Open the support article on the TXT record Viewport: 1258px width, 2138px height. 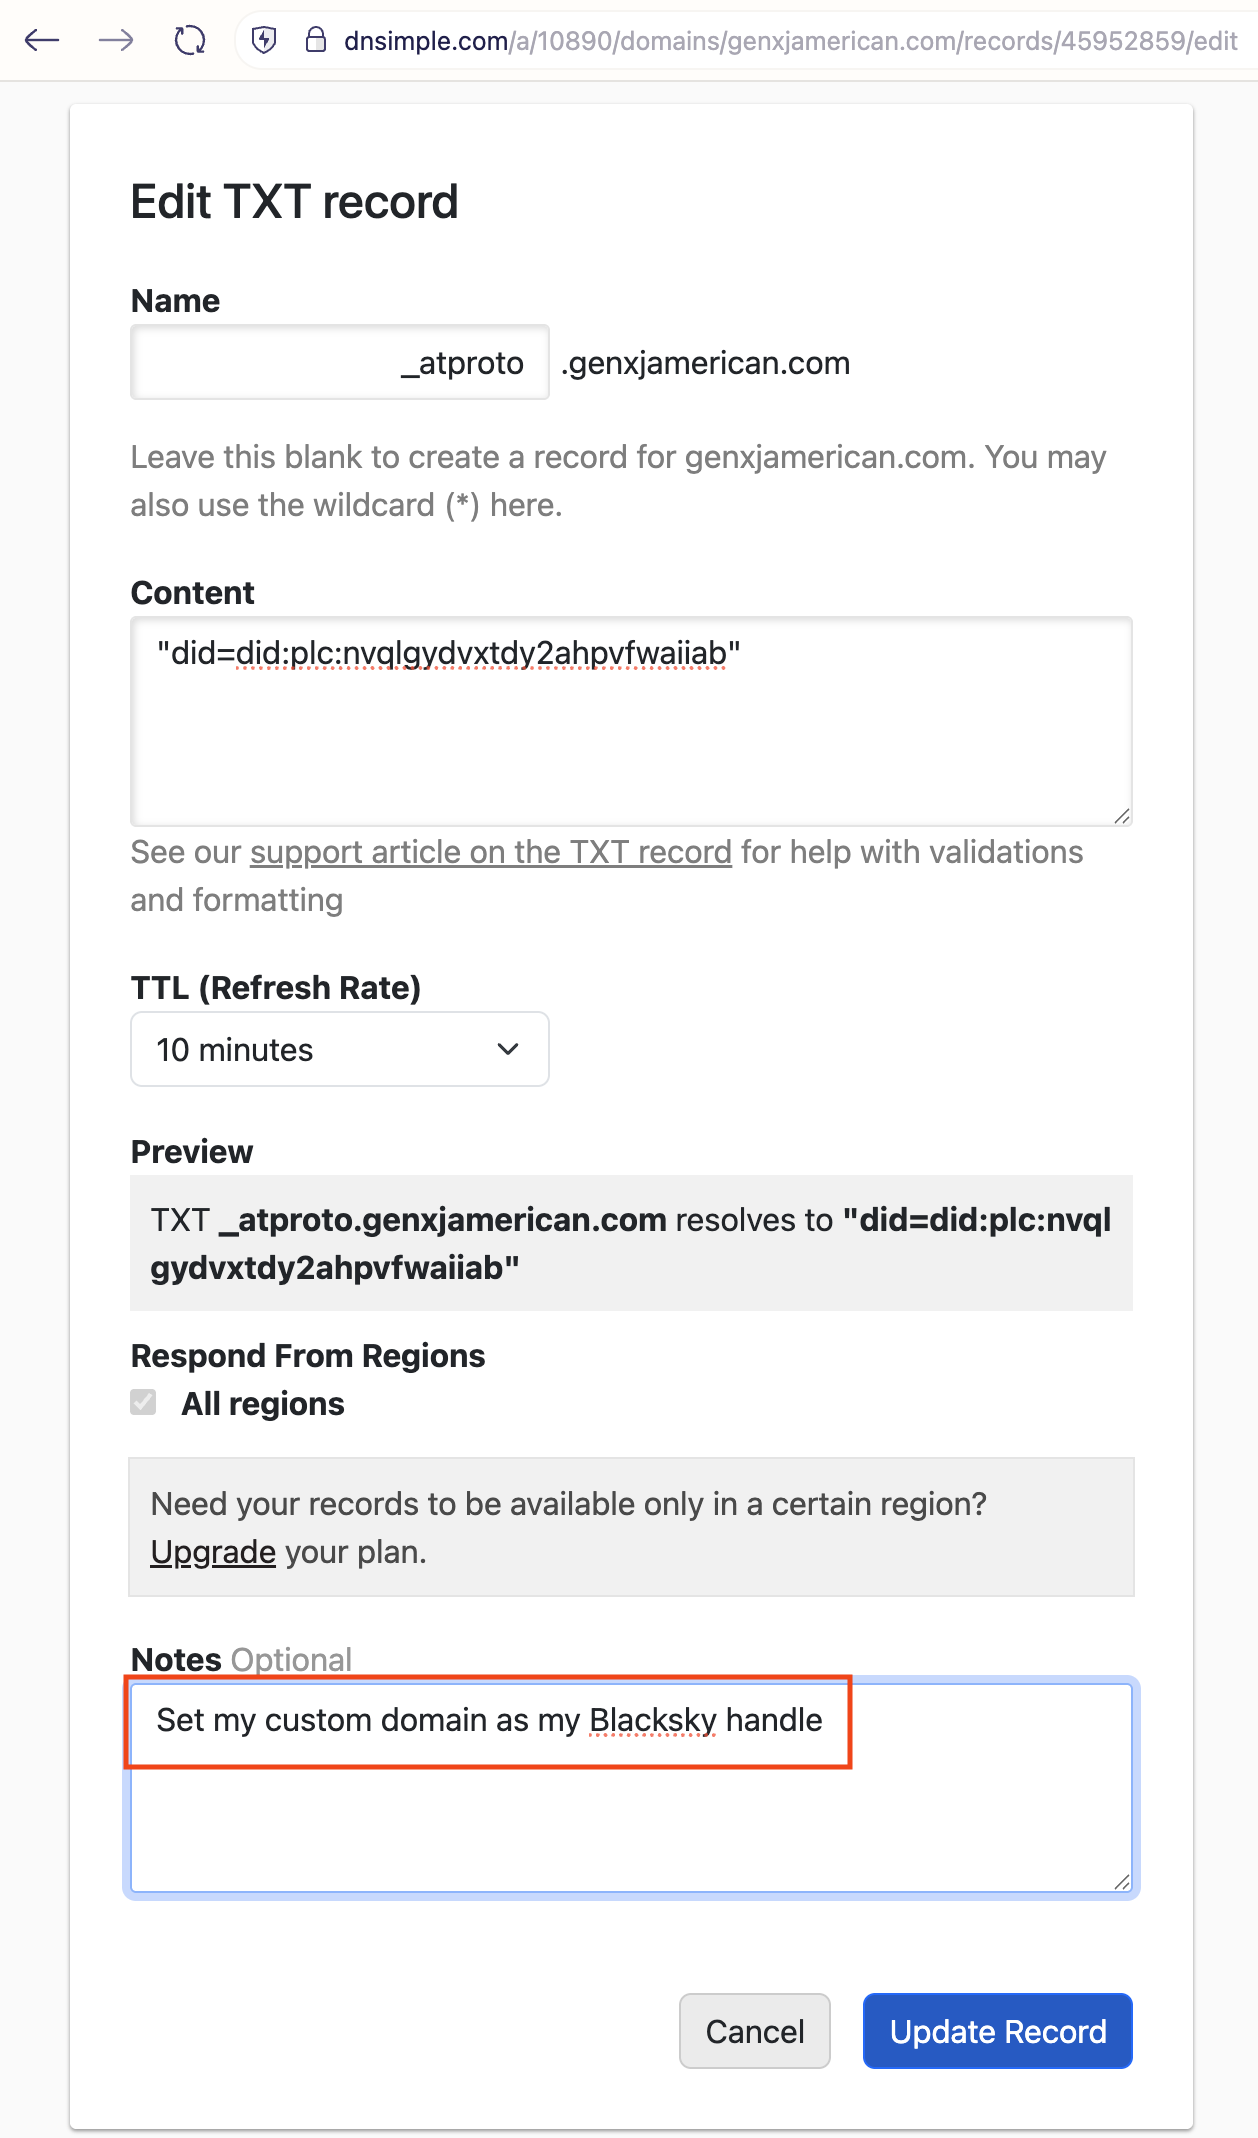click(489, 852)
